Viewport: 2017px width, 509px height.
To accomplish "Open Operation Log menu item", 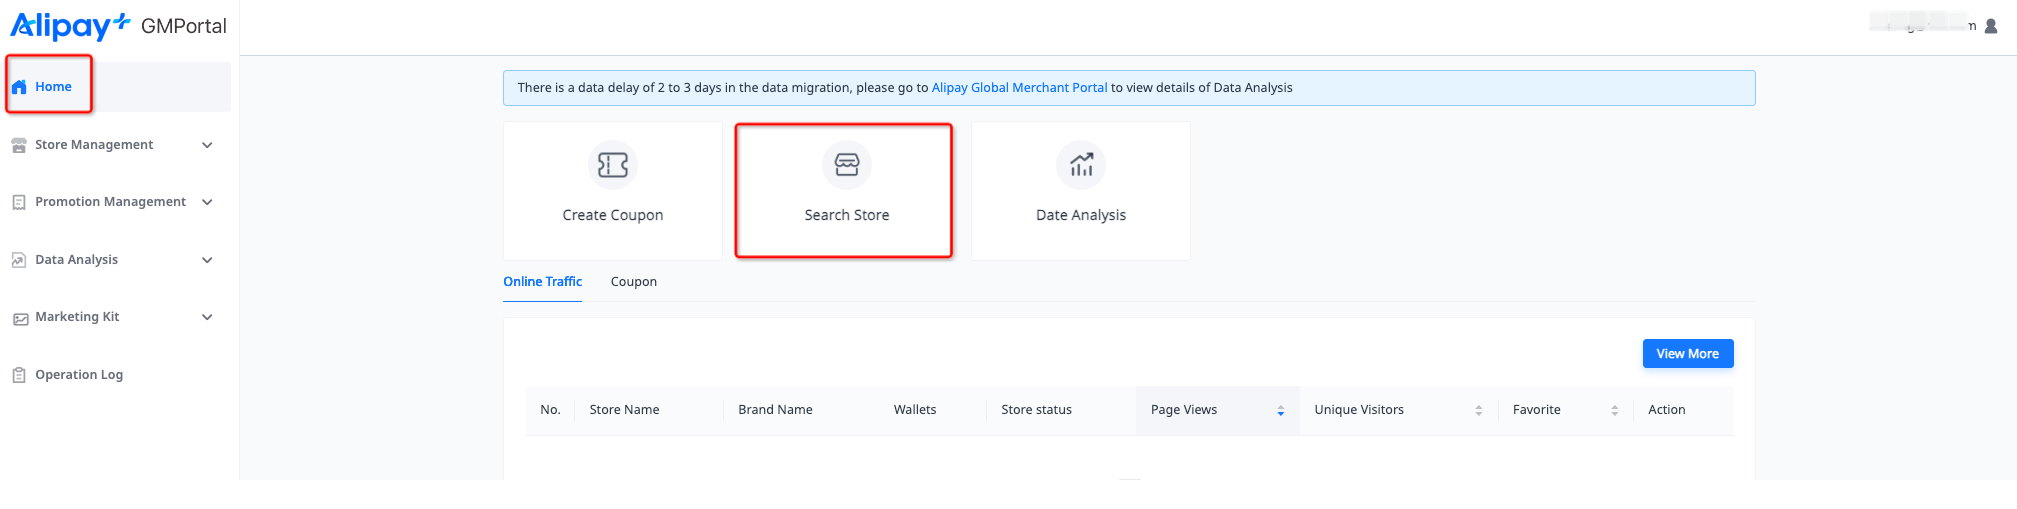I will tap(116, 375).
